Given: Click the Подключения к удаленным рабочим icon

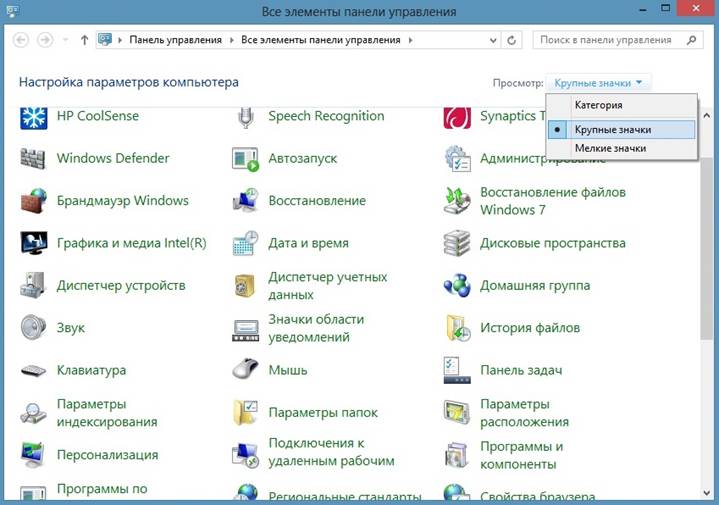Looking at the screenshot, I should coord(246,455).
